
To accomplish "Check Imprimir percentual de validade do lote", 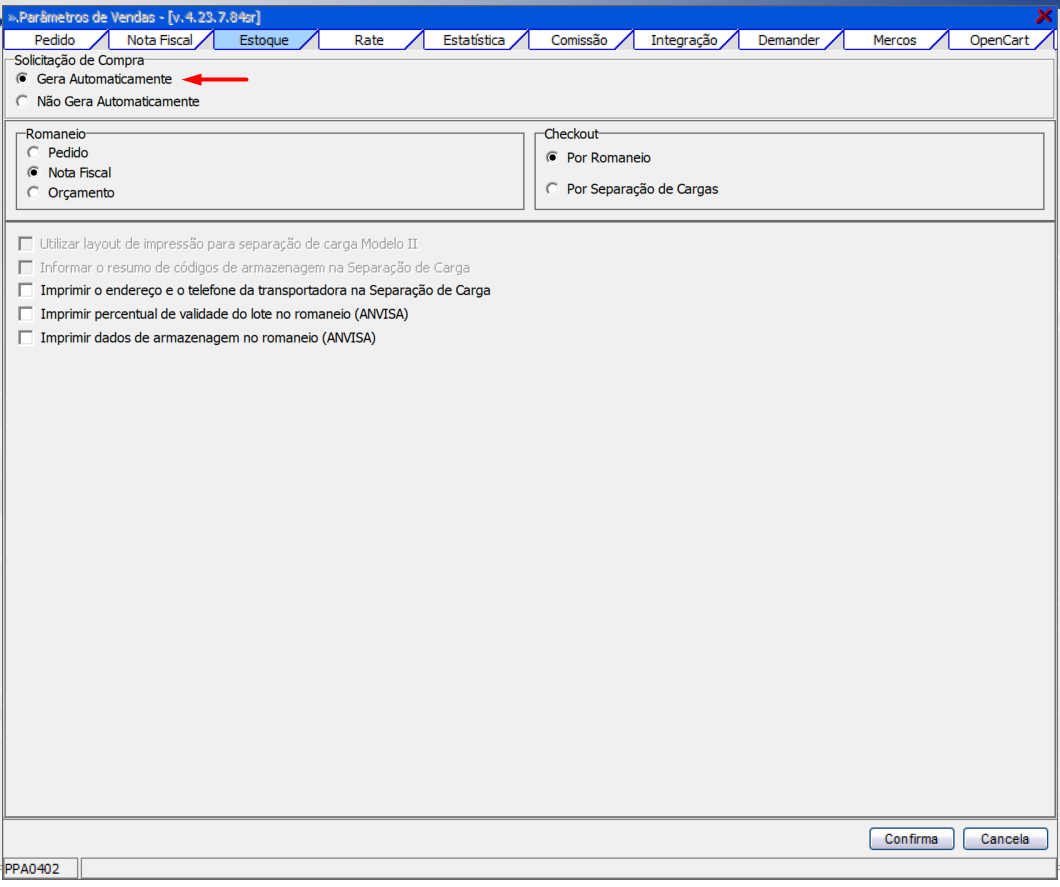I will 26,314.
